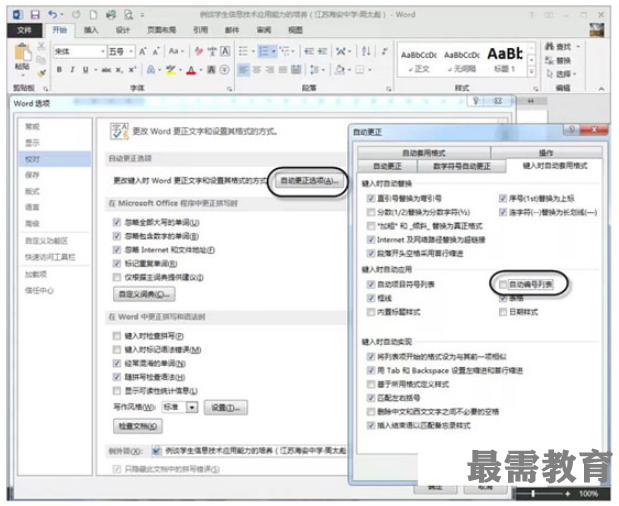Toggle the 自动项目符号列表 checkbox

tap(371, 284)
